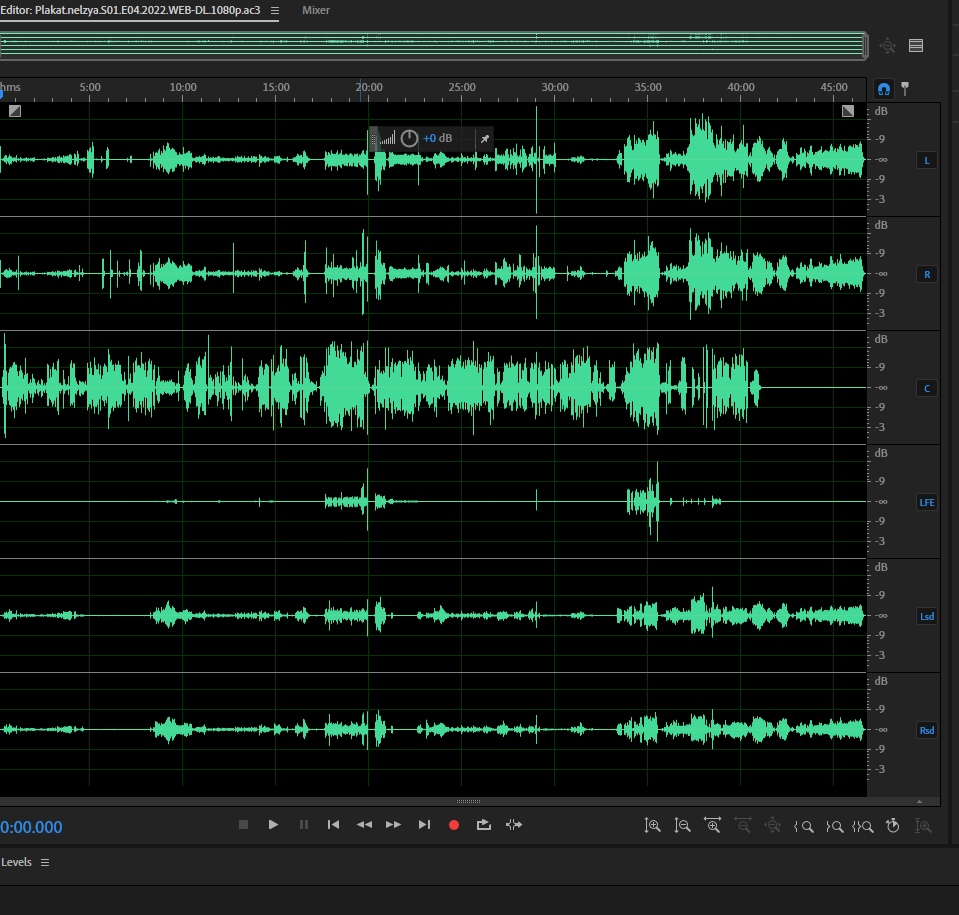This screenshot has width=959, height=915.
Task: Click the Skip Selection transport icon
Action: (x=514, y=825)
